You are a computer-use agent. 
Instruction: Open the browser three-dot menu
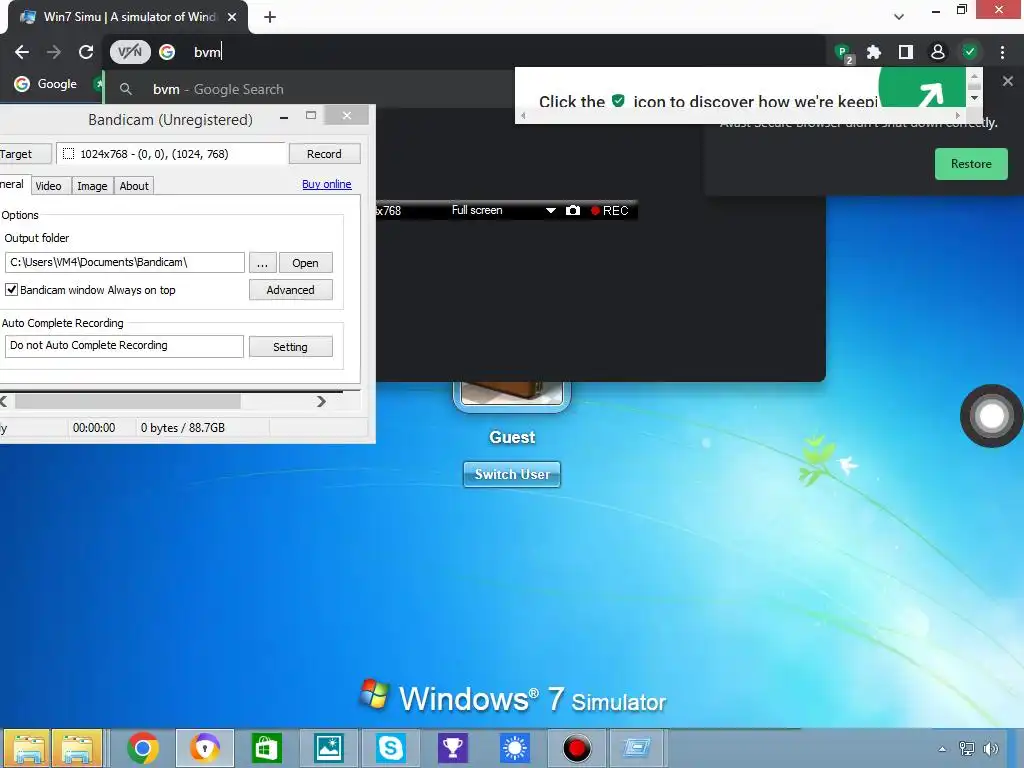(x=1002, y=52)
